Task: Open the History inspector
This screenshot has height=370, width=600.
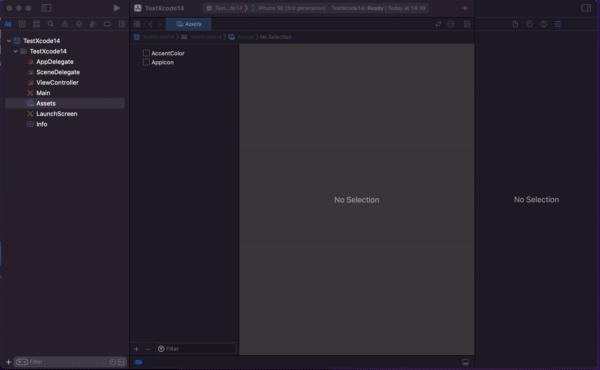Action: (x=529, y=24)
